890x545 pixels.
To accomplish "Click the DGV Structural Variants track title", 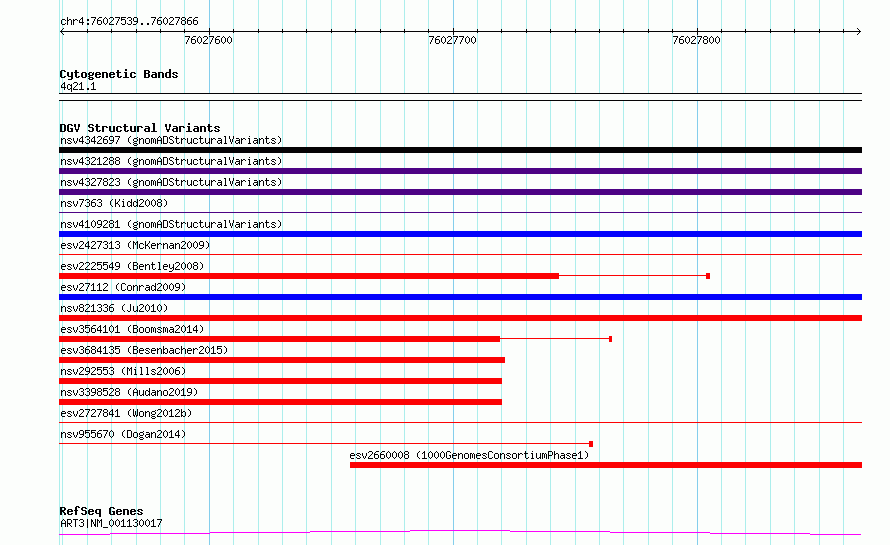I will tap(140, 128).
